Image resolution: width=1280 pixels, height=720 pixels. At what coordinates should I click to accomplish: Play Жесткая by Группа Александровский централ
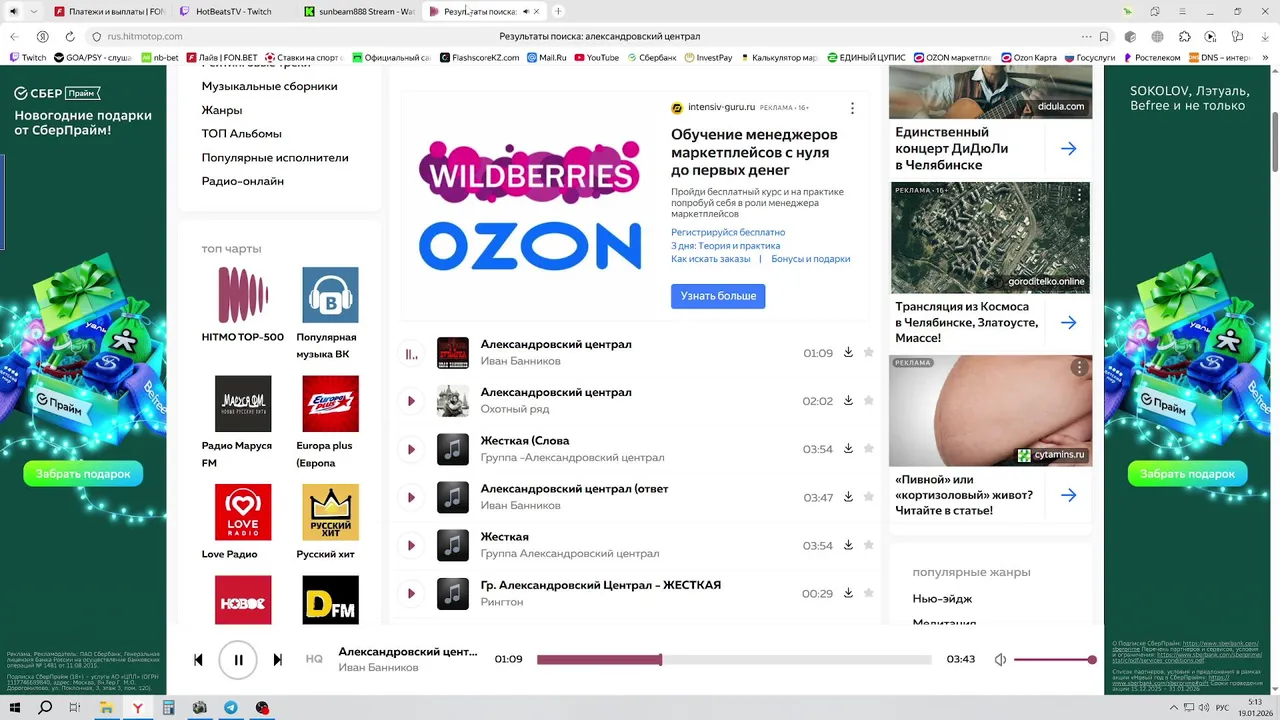click(x=410, y=545)
